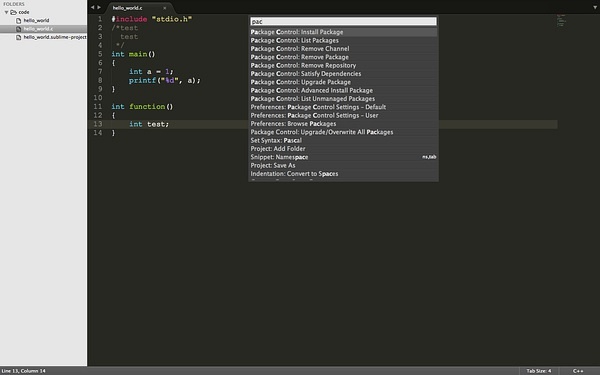600x375 pixels.
Task: Click the #include "stdio.h" line
Action: (x=152, y=19)
